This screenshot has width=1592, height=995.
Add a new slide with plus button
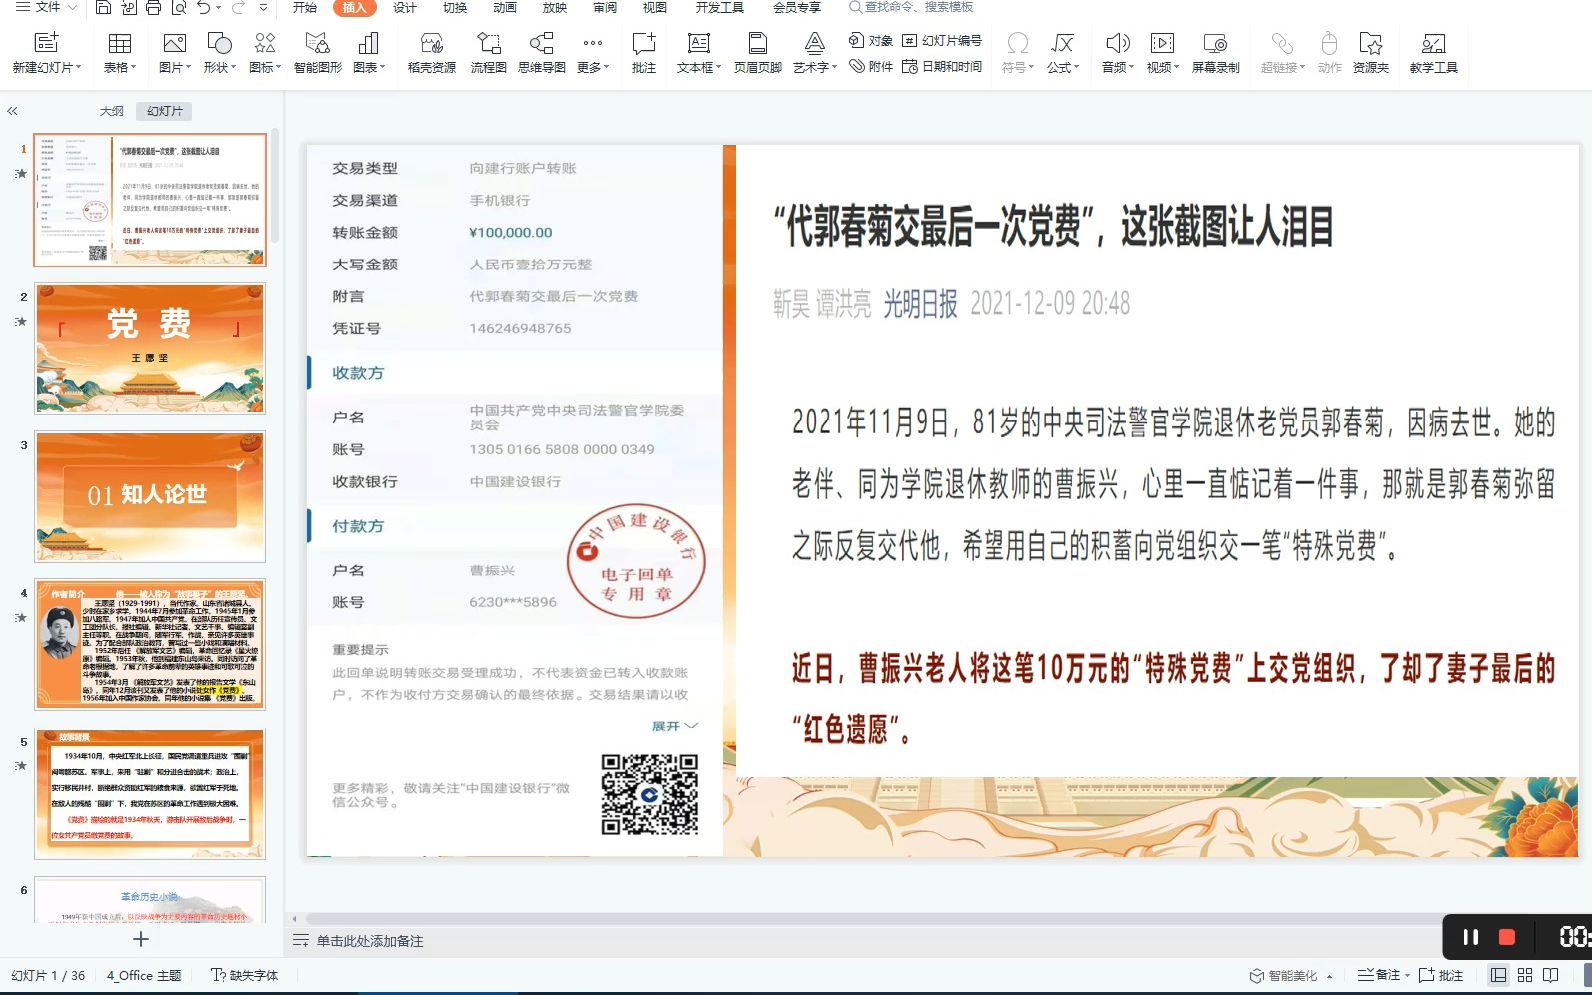[x=141, y=939]
